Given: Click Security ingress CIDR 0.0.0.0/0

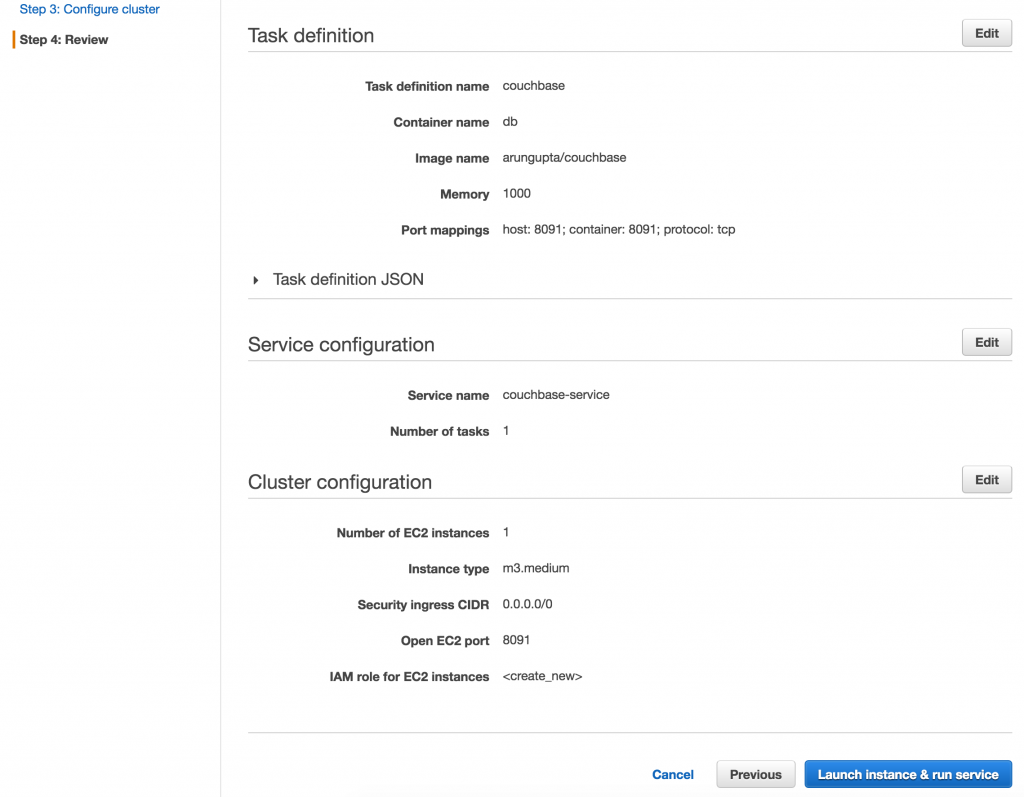Looking at the screenshot, I should point(527,604).
